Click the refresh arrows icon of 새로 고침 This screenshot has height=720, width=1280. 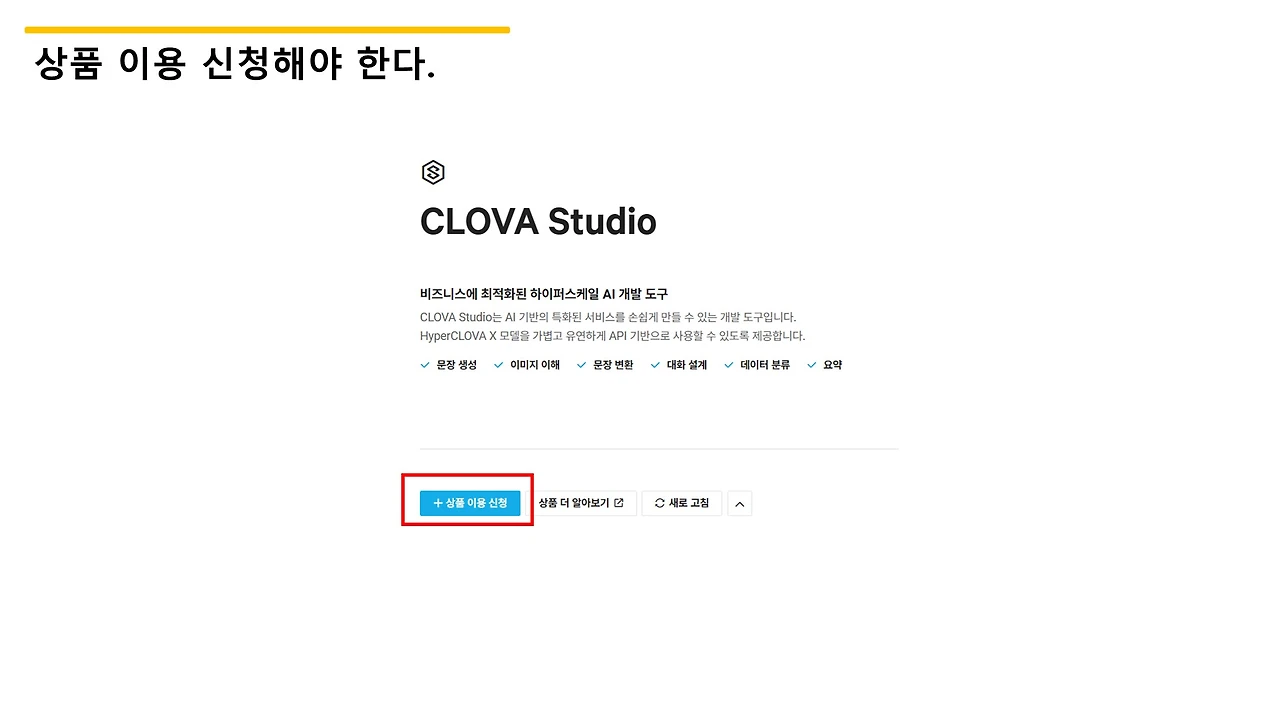[x=659, y=503]
